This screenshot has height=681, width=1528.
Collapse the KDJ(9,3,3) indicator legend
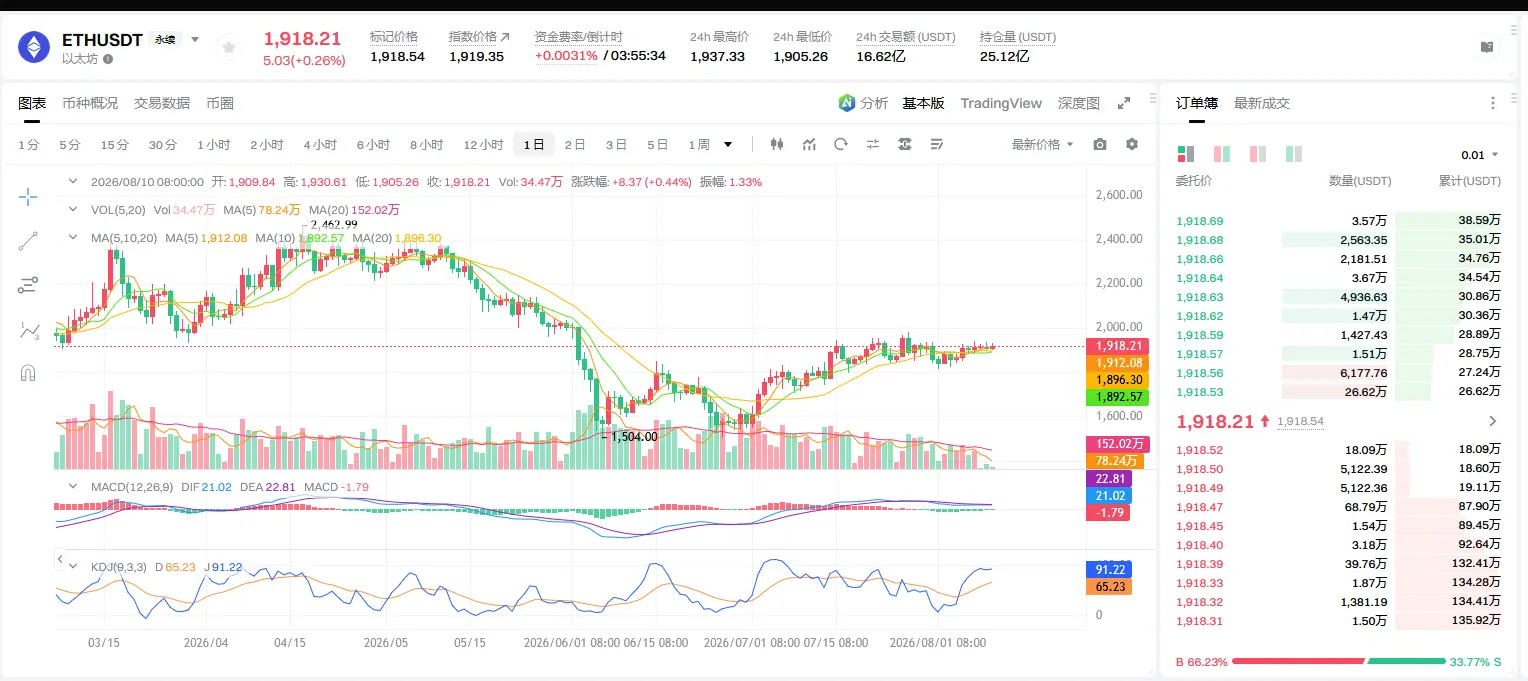coord(72,567)
